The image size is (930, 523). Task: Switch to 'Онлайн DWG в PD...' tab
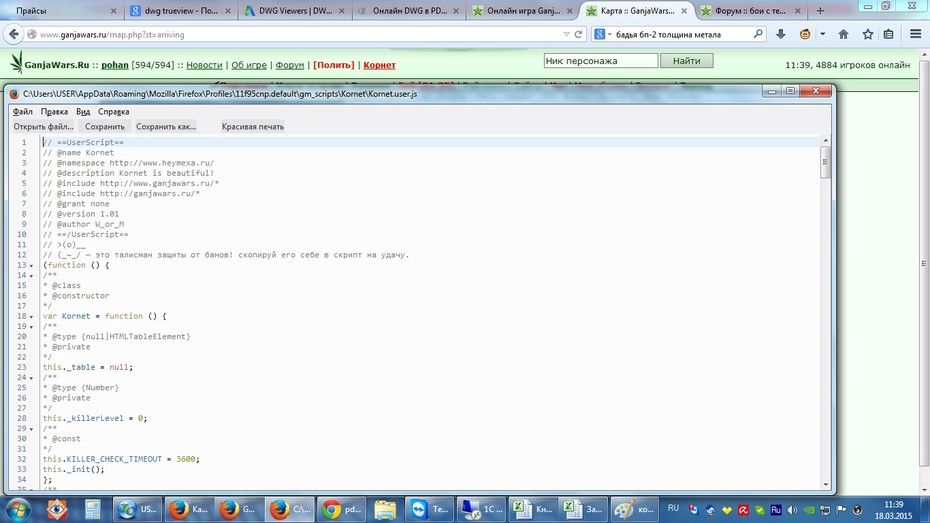[x=409, y=11]
